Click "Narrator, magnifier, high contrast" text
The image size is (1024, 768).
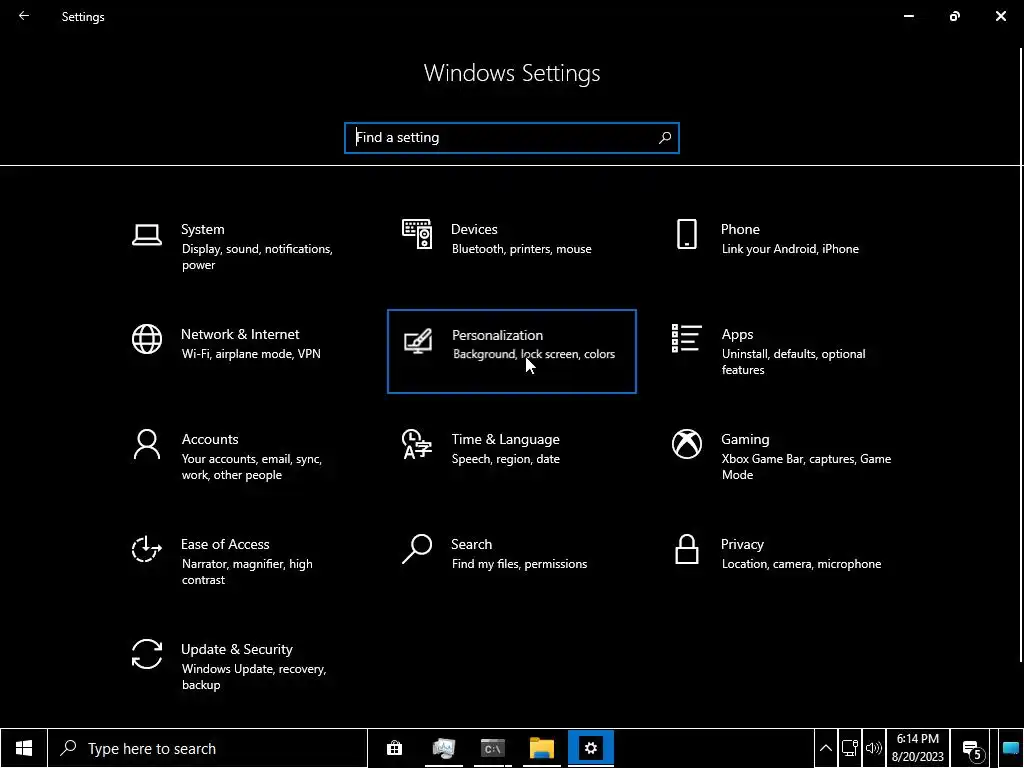point(247,572)
